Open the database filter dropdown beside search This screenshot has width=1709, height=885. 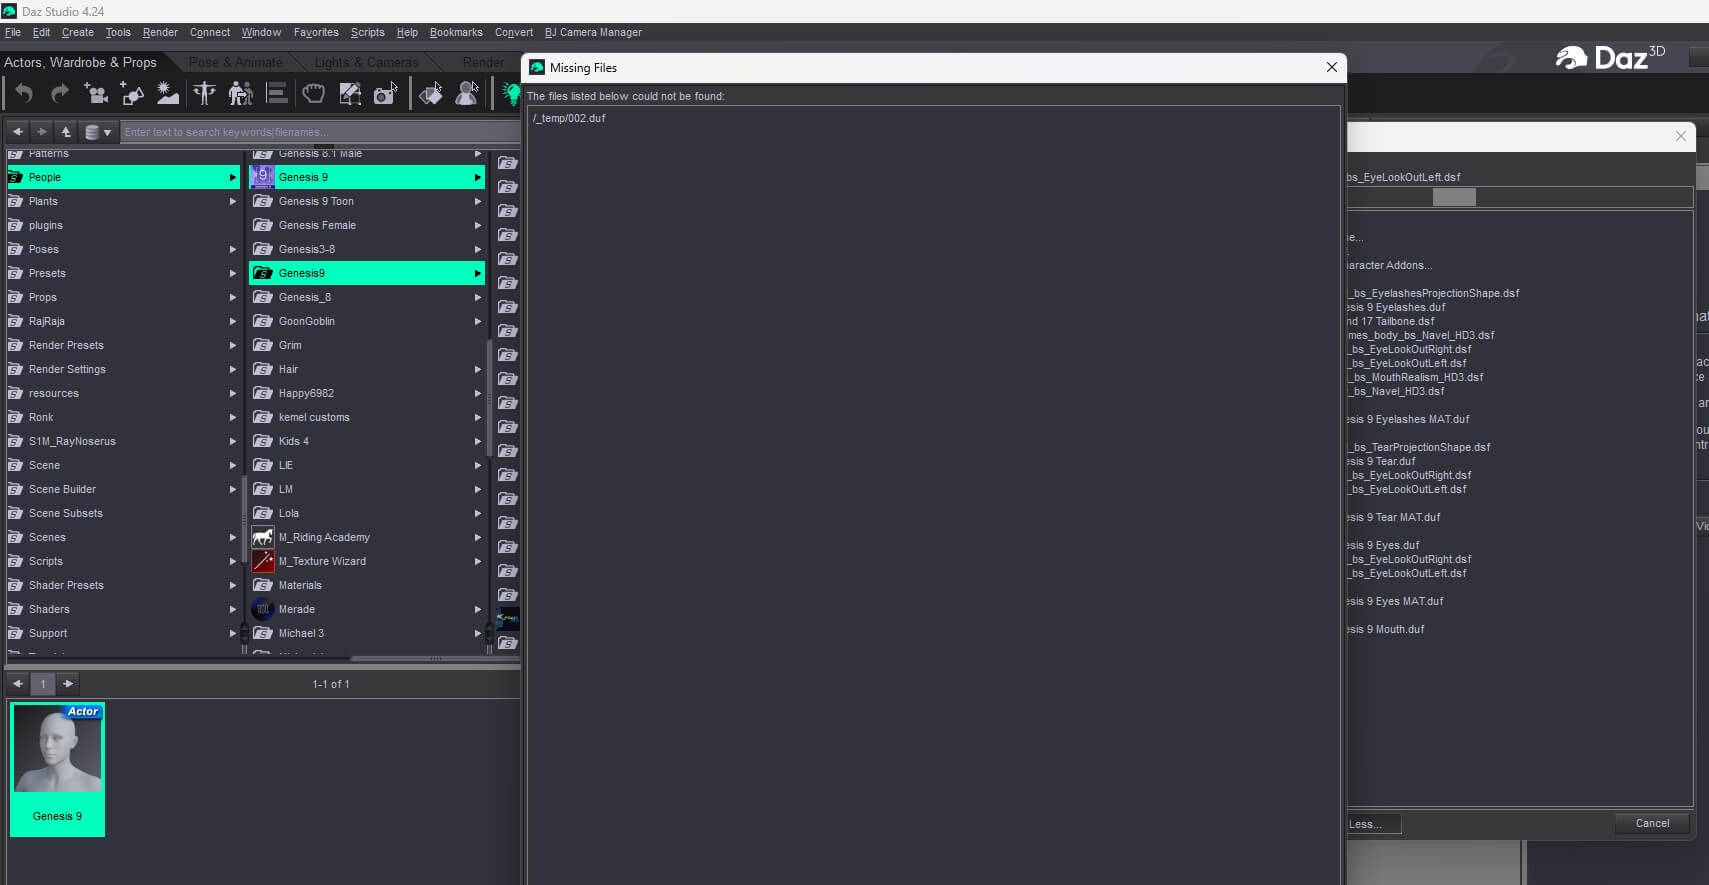[x=97, y=132]
